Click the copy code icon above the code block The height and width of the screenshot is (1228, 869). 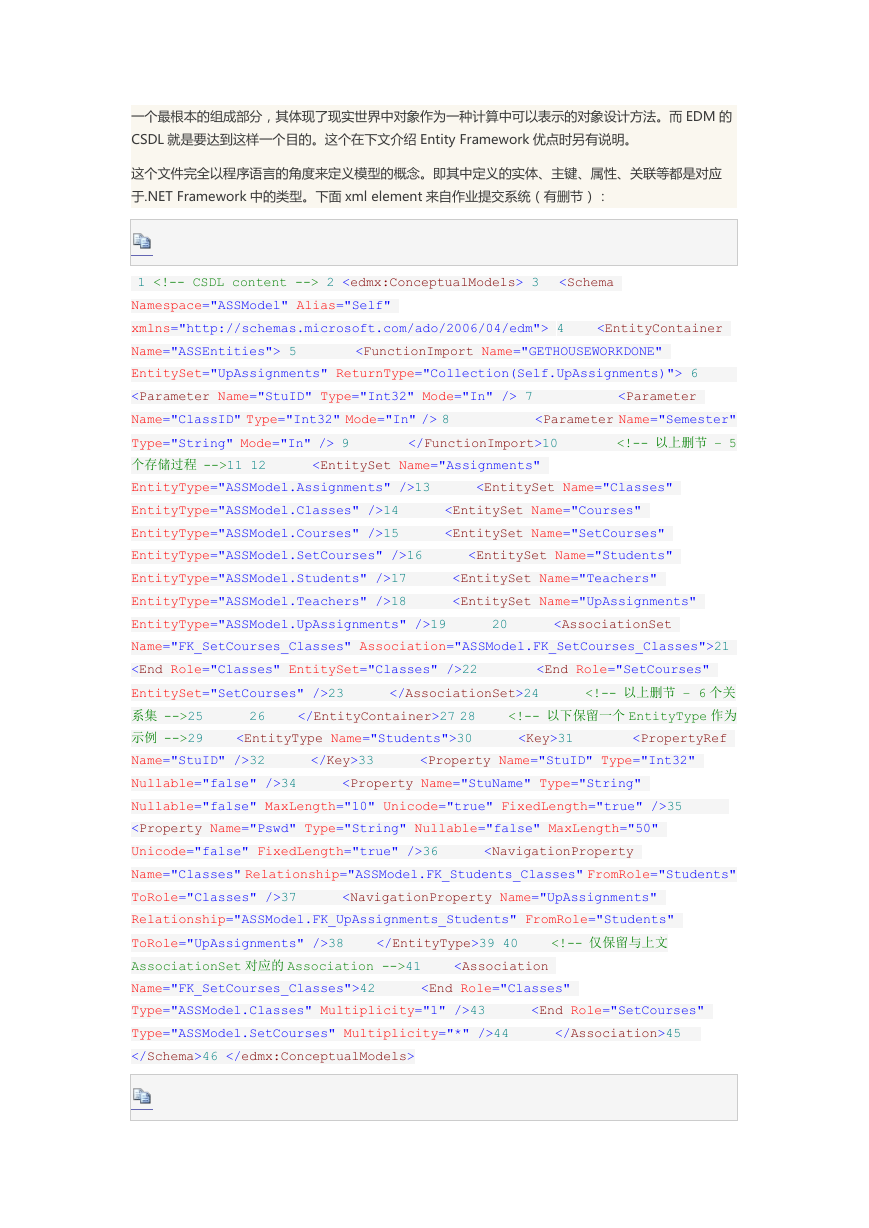pos(142,242)
